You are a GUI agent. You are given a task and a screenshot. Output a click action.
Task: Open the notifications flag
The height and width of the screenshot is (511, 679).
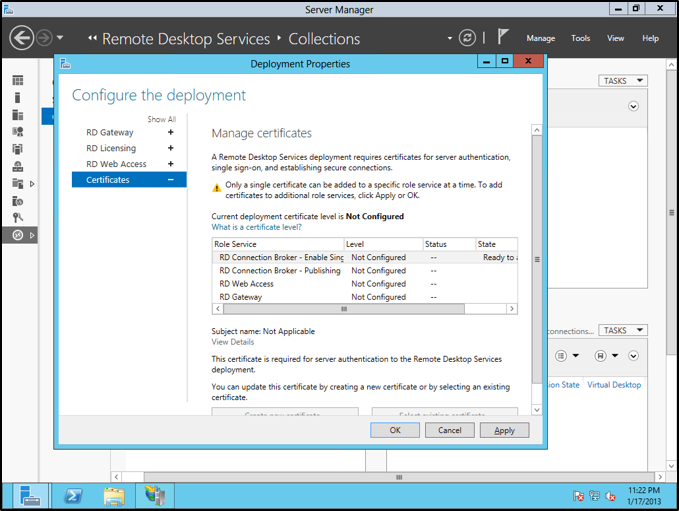click(503, 37)
